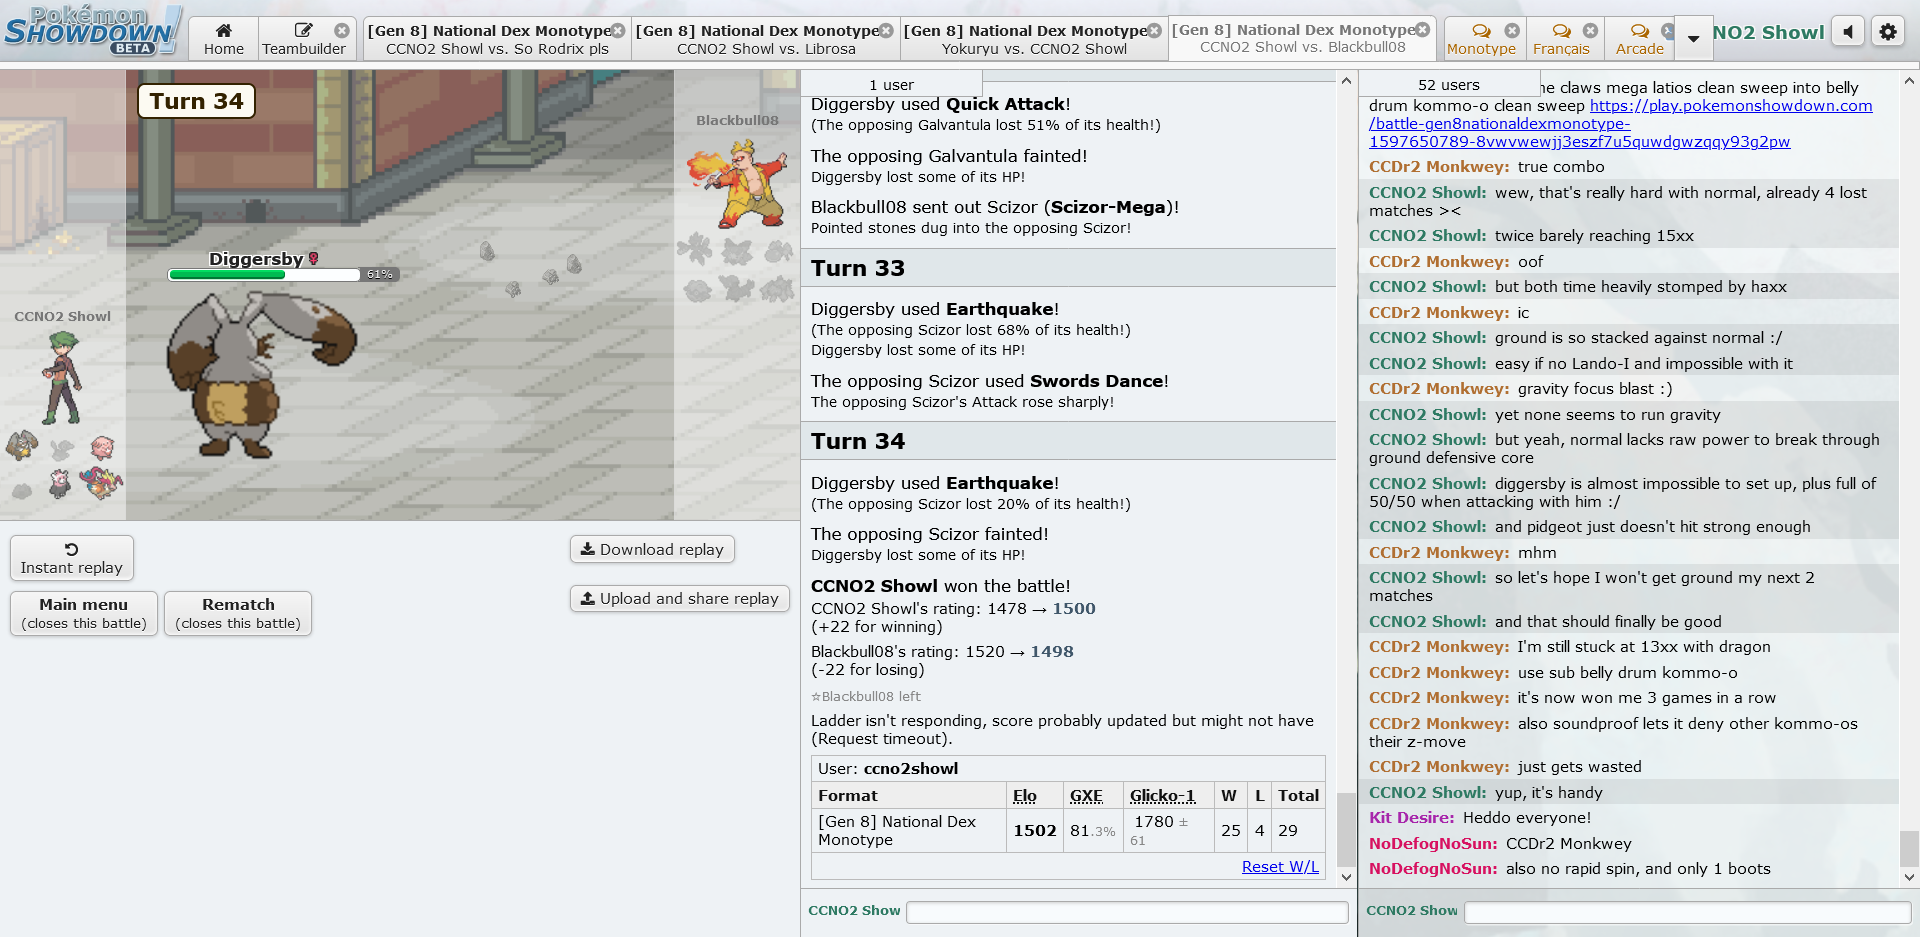The height and width of the screenshot is (937, 1920).
Task: Click the first NoDefogNoSun username in chat
Action: point(1433,844)
